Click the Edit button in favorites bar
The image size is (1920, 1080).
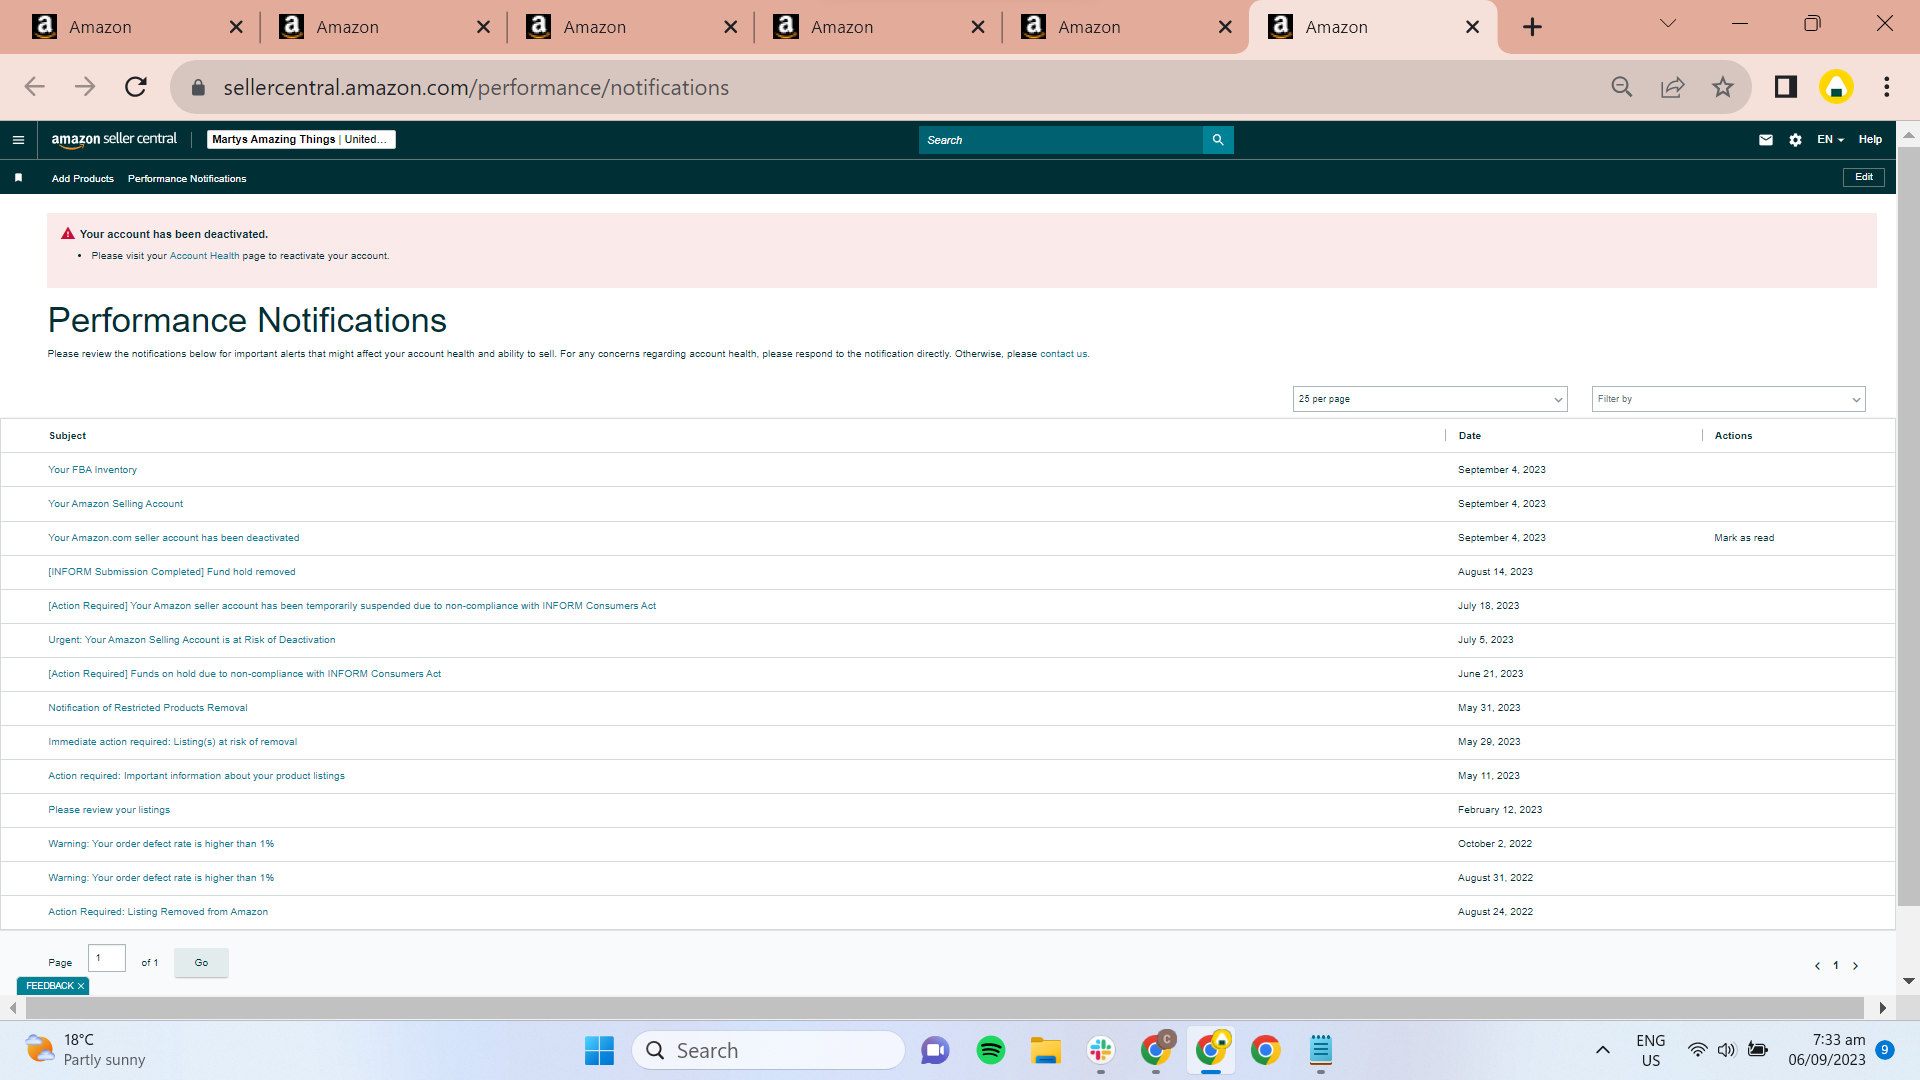click(x=1864, y=177)
